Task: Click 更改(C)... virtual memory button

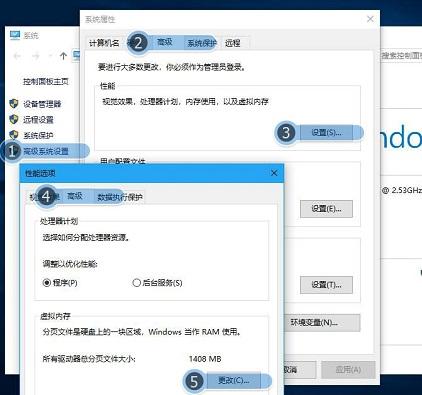Action: [233, 380]
